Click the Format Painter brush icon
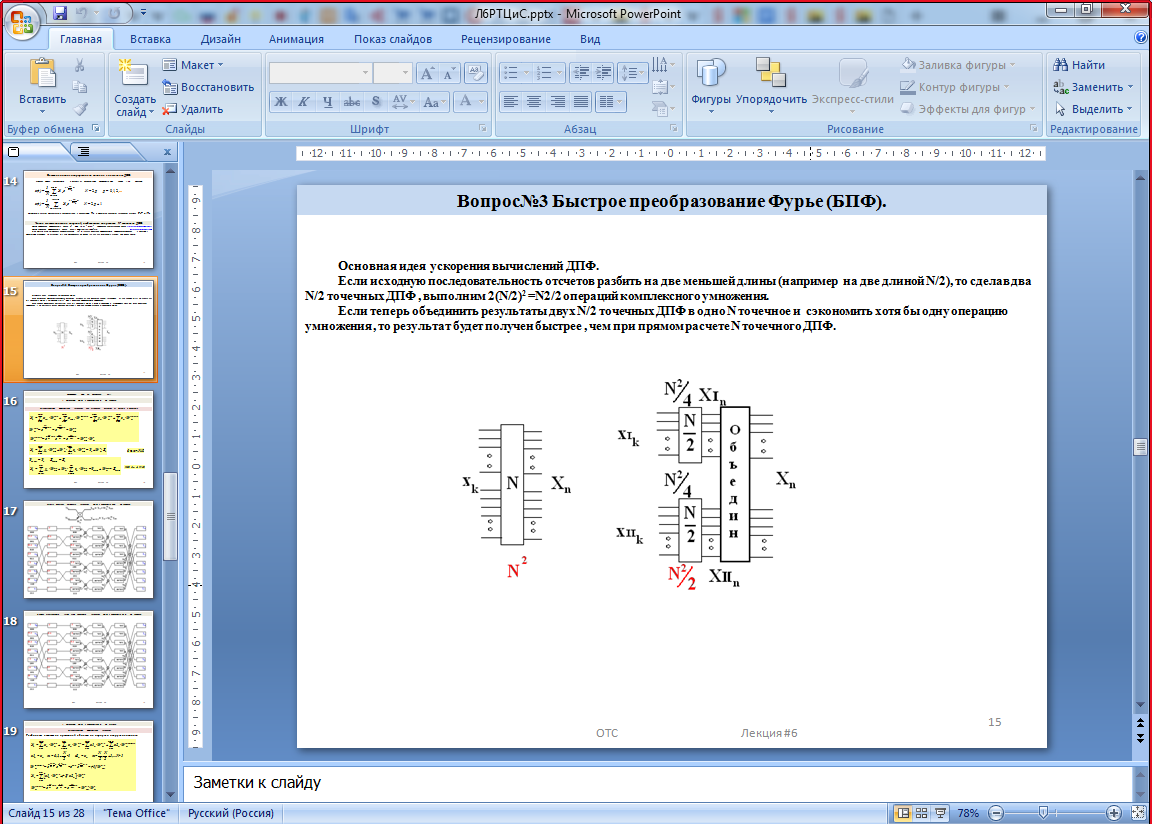This screenshot has height=824, width=1152. pyautogui.click(x=80, y=109)
